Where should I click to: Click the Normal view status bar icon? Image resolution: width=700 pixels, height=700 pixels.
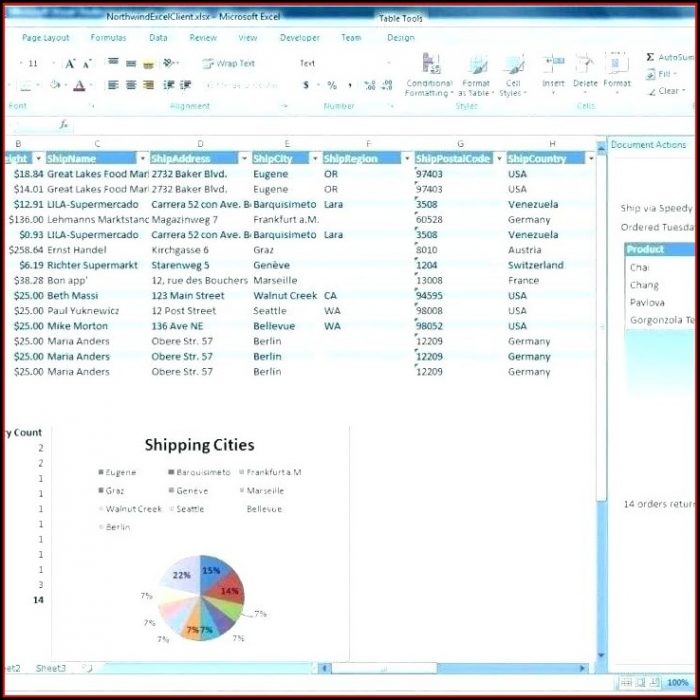[x=626, y=682]
